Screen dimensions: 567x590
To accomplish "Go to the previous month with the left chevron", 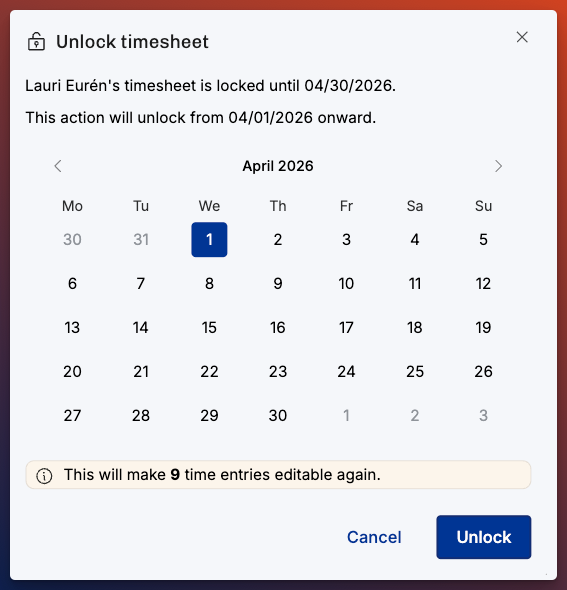I will pos(58,166).
